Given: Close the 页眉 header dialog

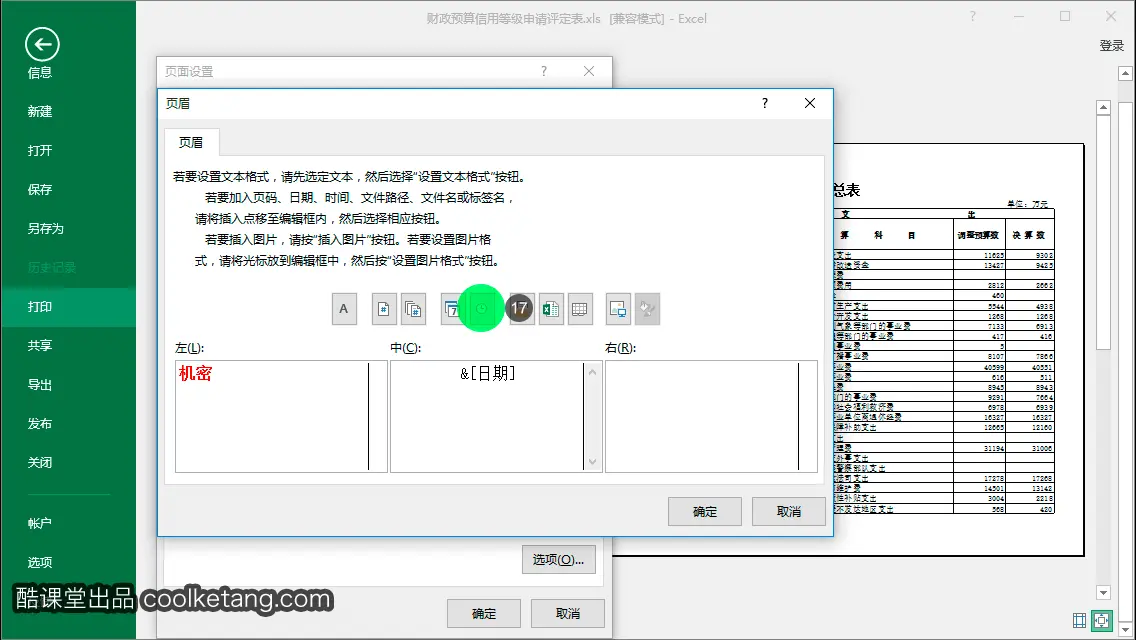Looking at the screenshot, I should pyautogui.click(x=810, y=104).
